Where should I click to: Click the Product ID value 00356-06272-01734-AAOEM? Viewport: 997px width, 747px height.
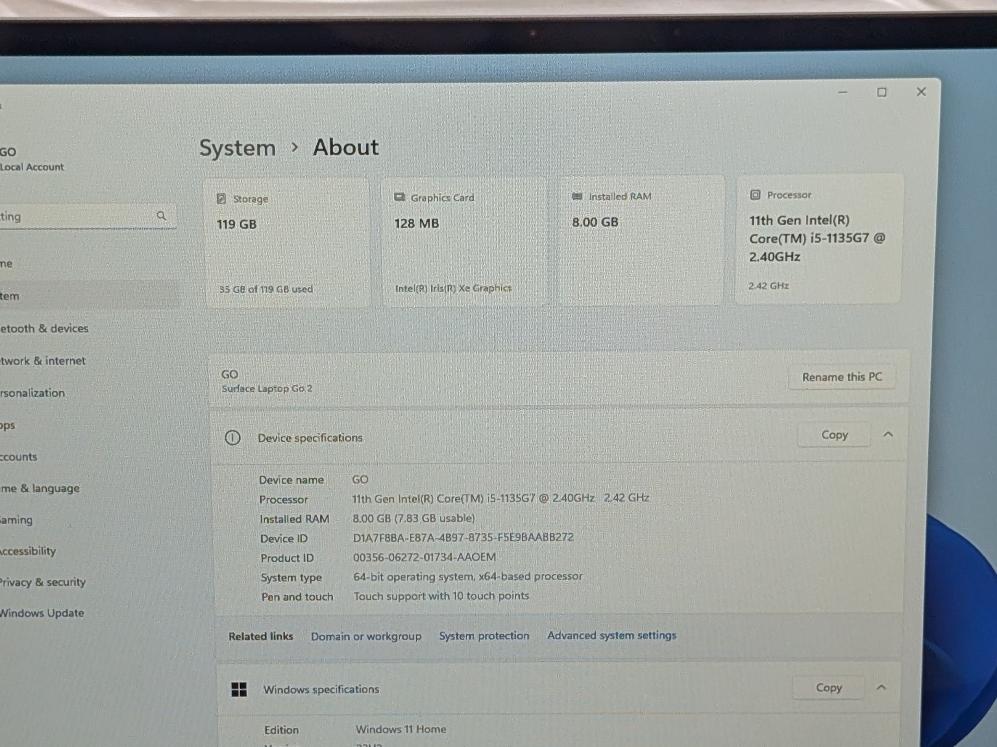pyautogui.click(x=424, y=558)
